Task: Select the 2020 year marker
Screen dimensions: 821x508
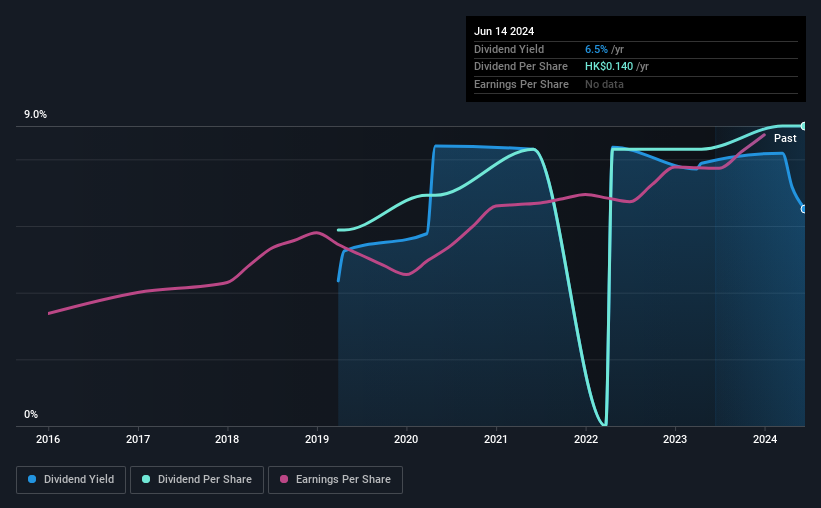Action: click(406, 439)
